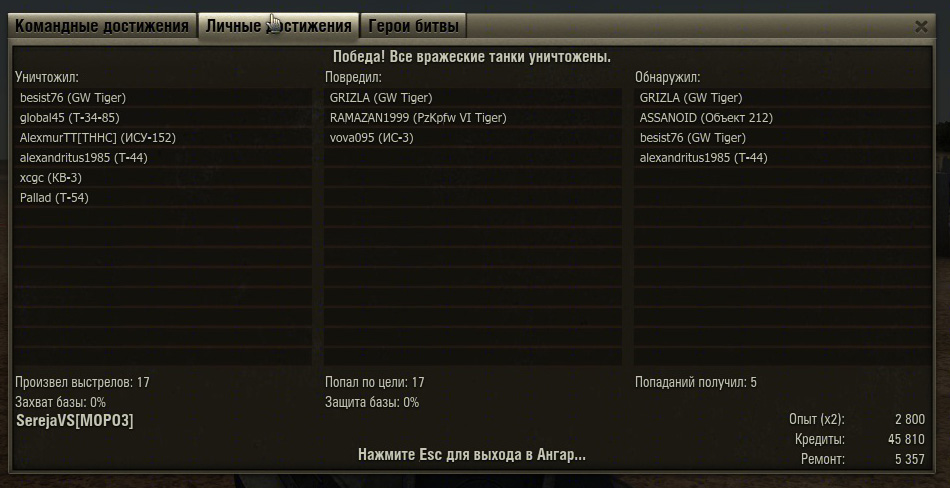
Task: Click the SerejaVS[MOPO3] player name
Action: coord(75,421)
